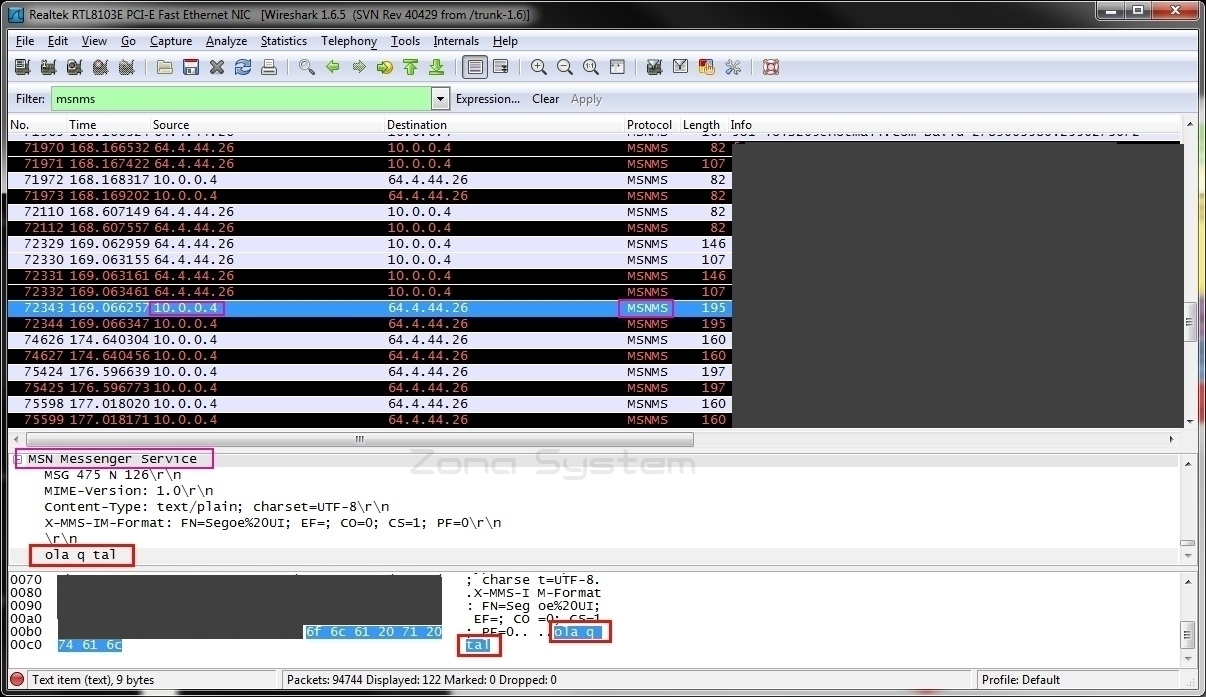Edit display filters icon

[681, 67]
